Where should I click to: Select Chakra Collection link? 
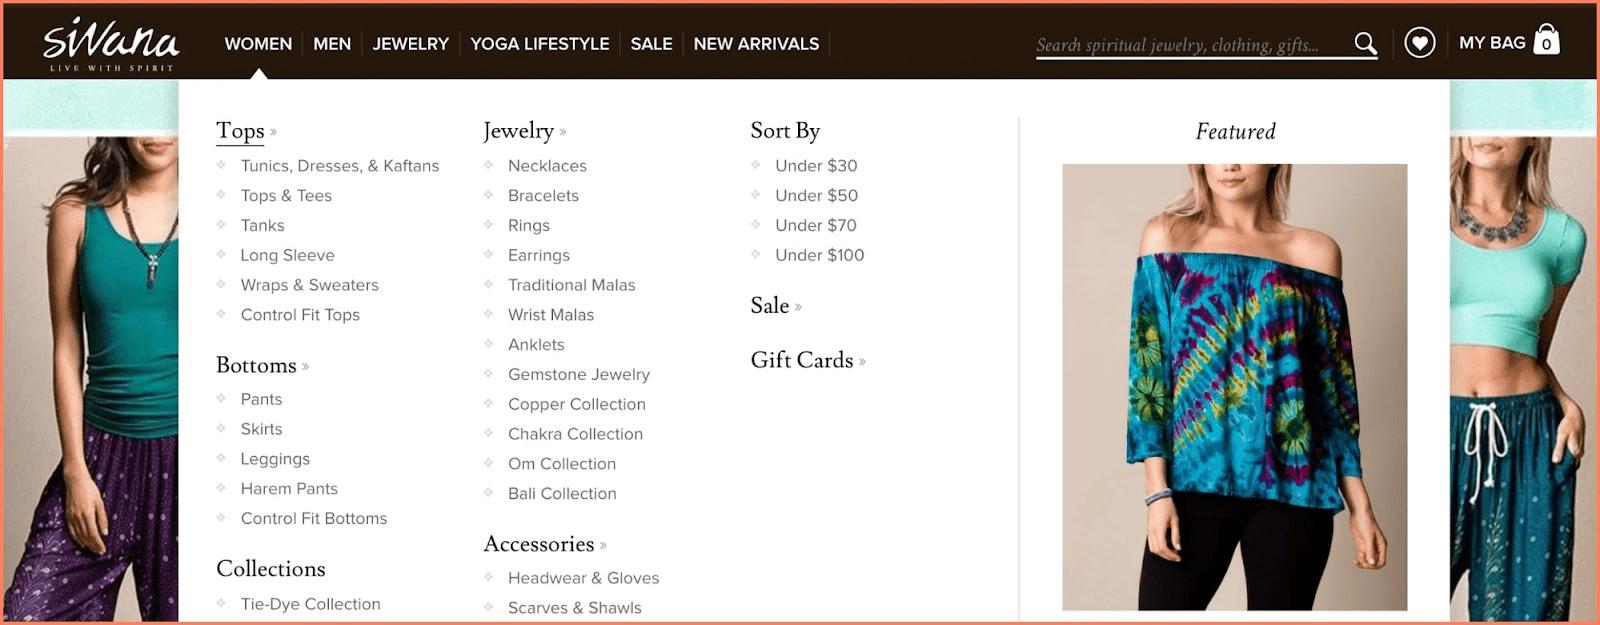coord(575,434)
